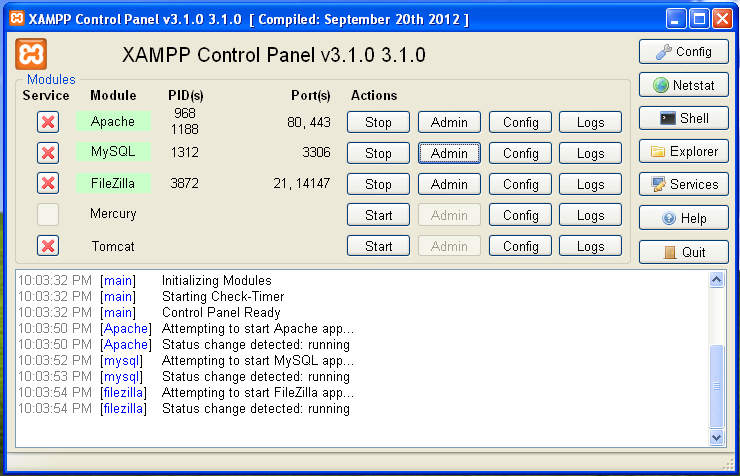
Task: Open Apache Admin page
Action: click(x=449, y=122)
